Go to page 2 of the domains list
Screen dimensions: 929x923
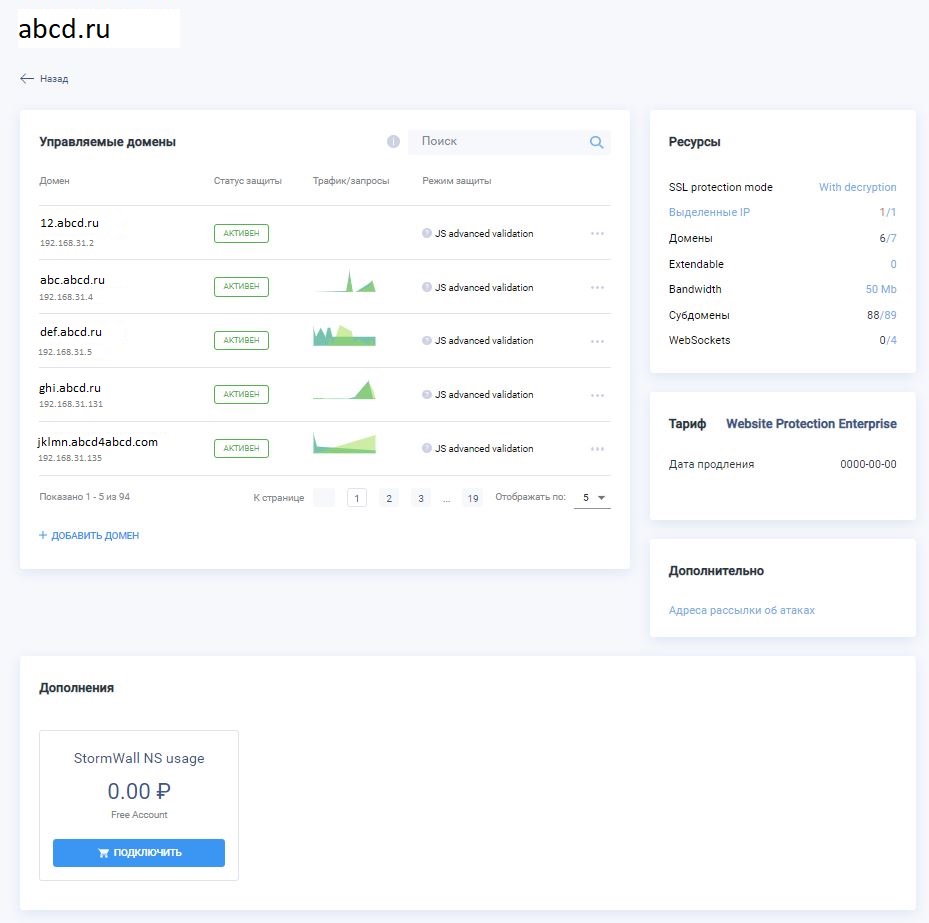point(389,498)
